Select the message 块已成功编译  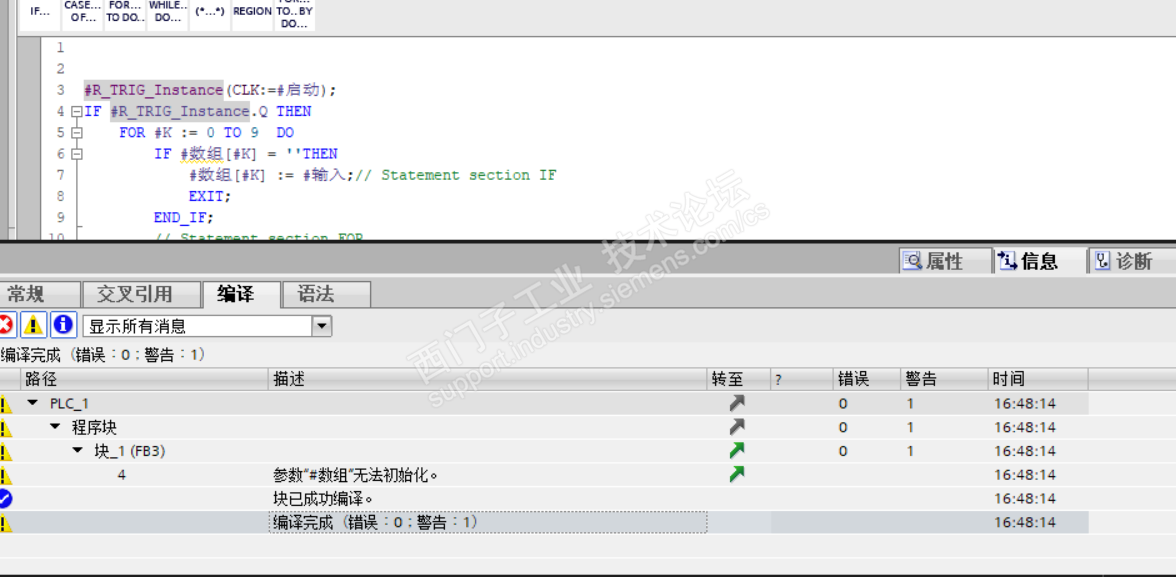pos(323,499)
